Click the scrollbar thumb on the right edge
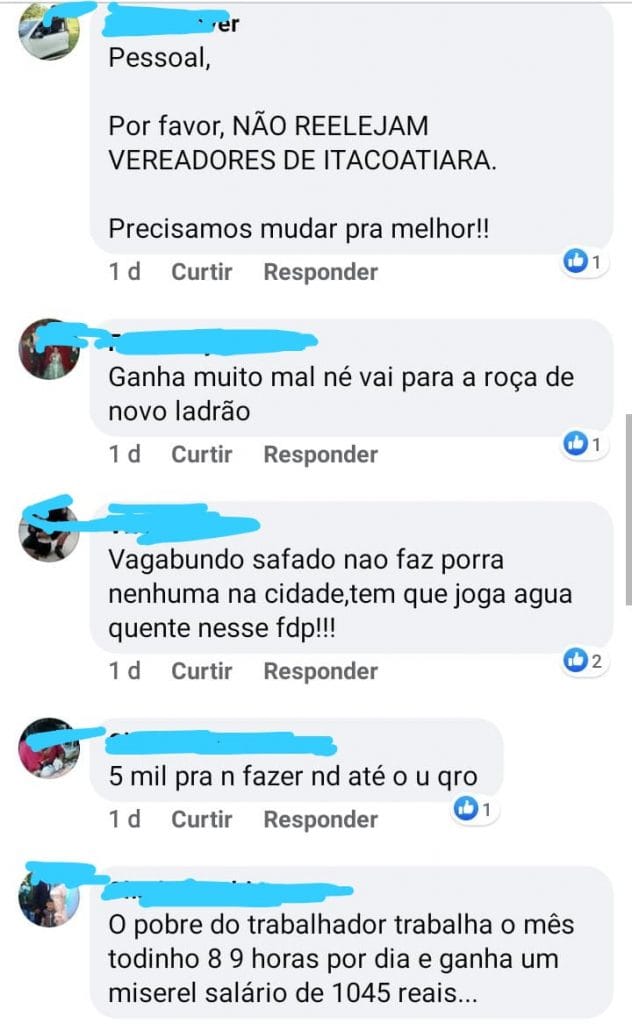632x1024 pixels. pos(628,509)
